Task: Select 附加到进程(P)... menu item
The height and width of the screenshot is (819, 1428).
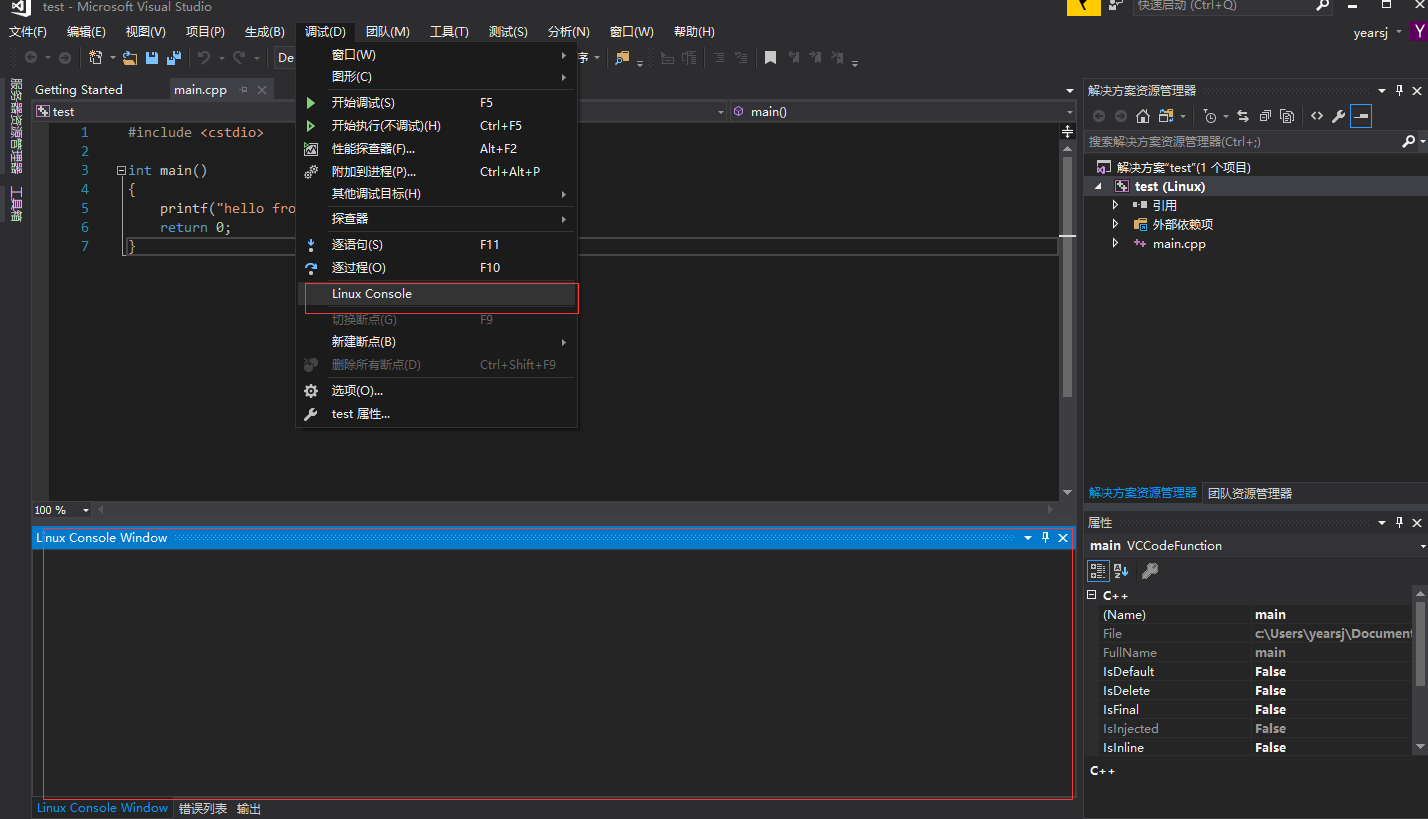Action: (x=436, y=172)
